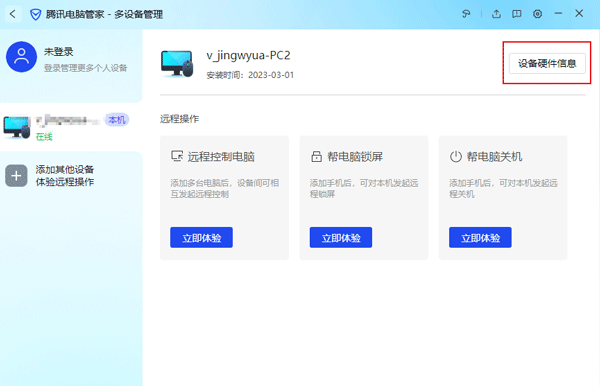Open 设备硬件信息 hardware info button

tap(547, 64)
